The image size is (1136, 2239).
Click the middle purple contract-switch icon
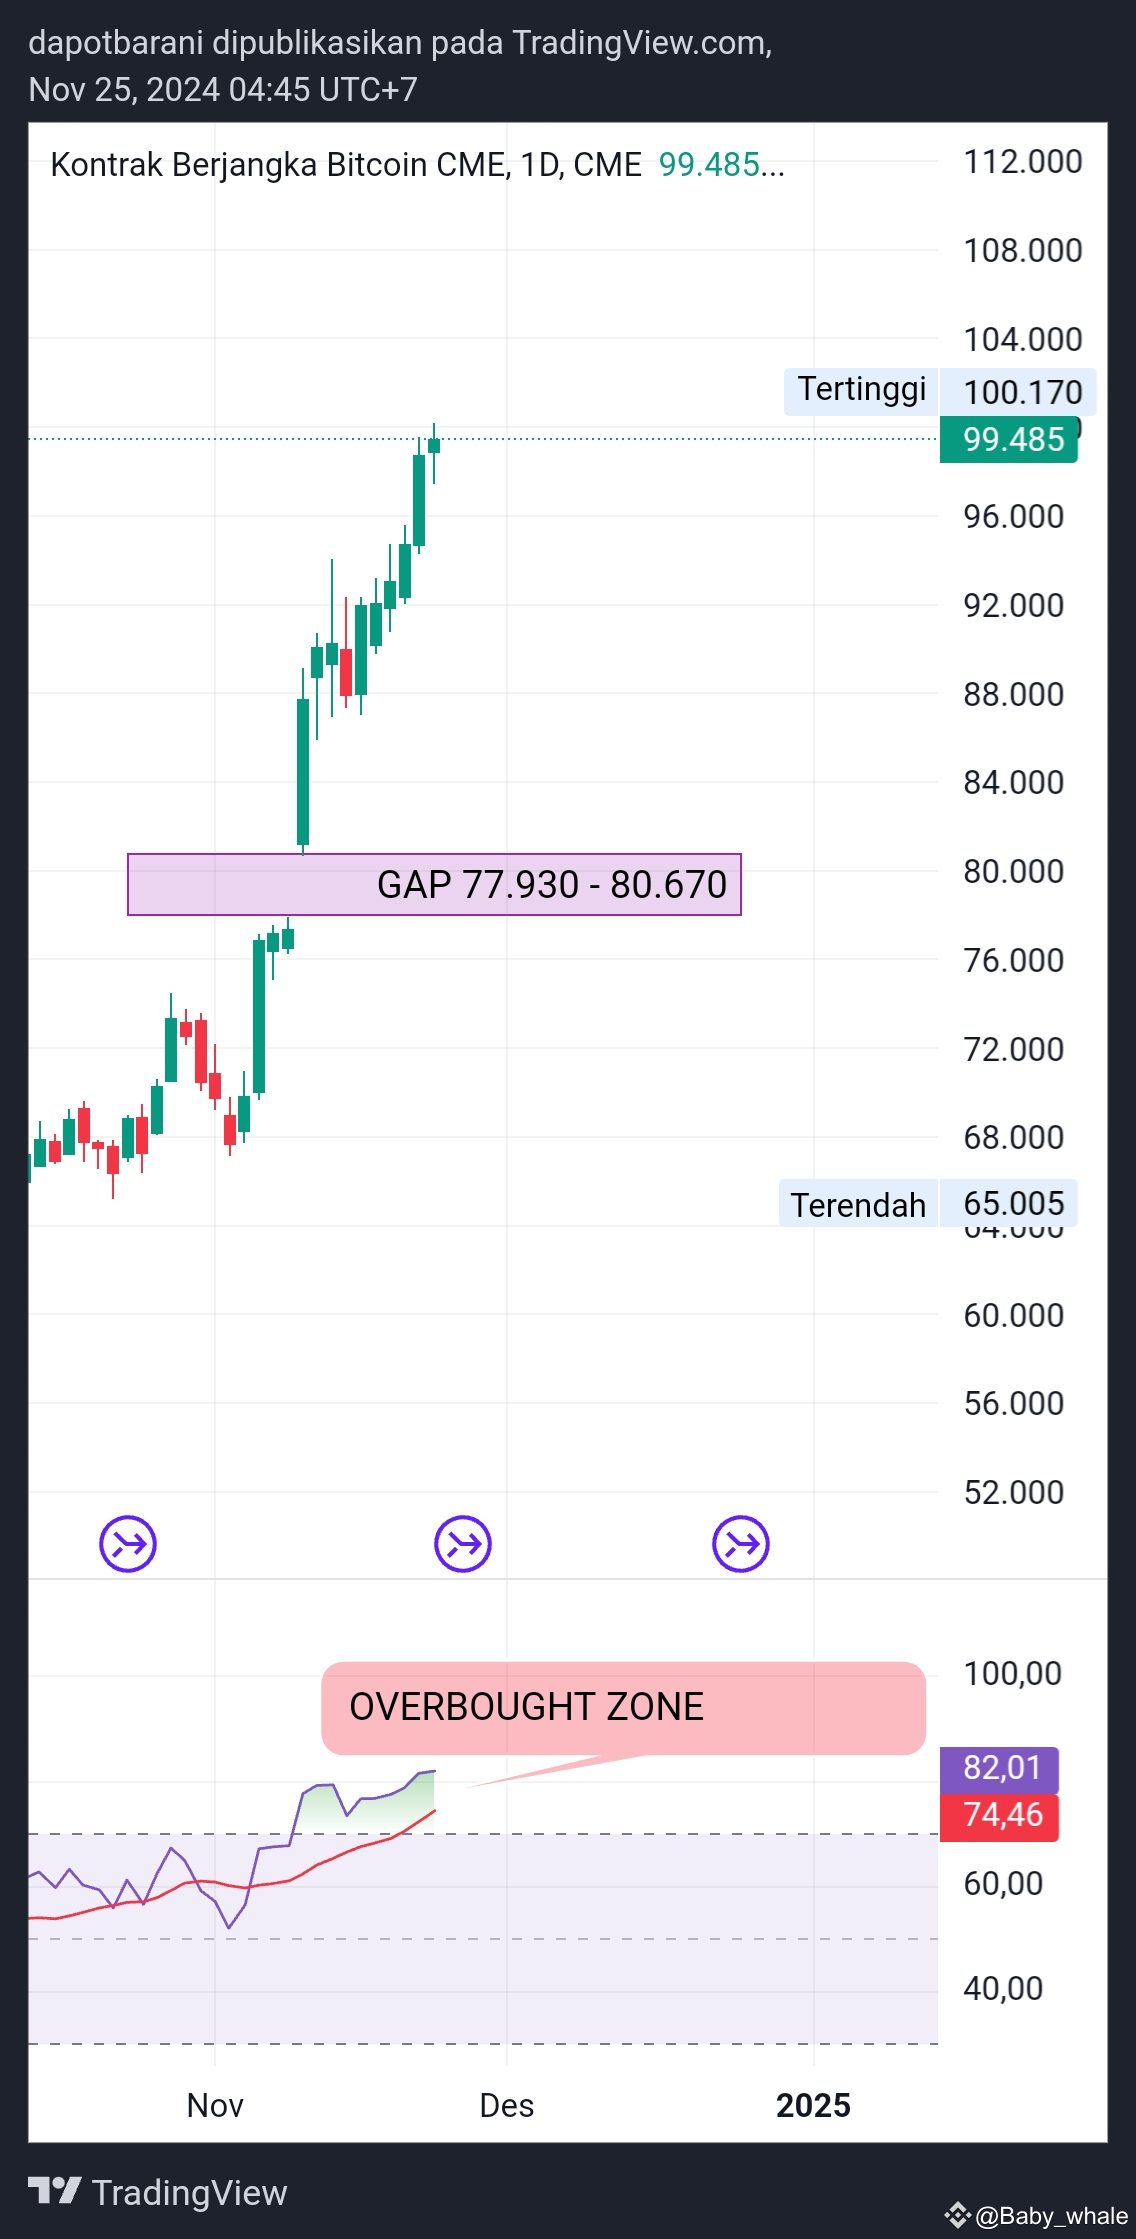pyautogui.click(x=463, y=1544)
